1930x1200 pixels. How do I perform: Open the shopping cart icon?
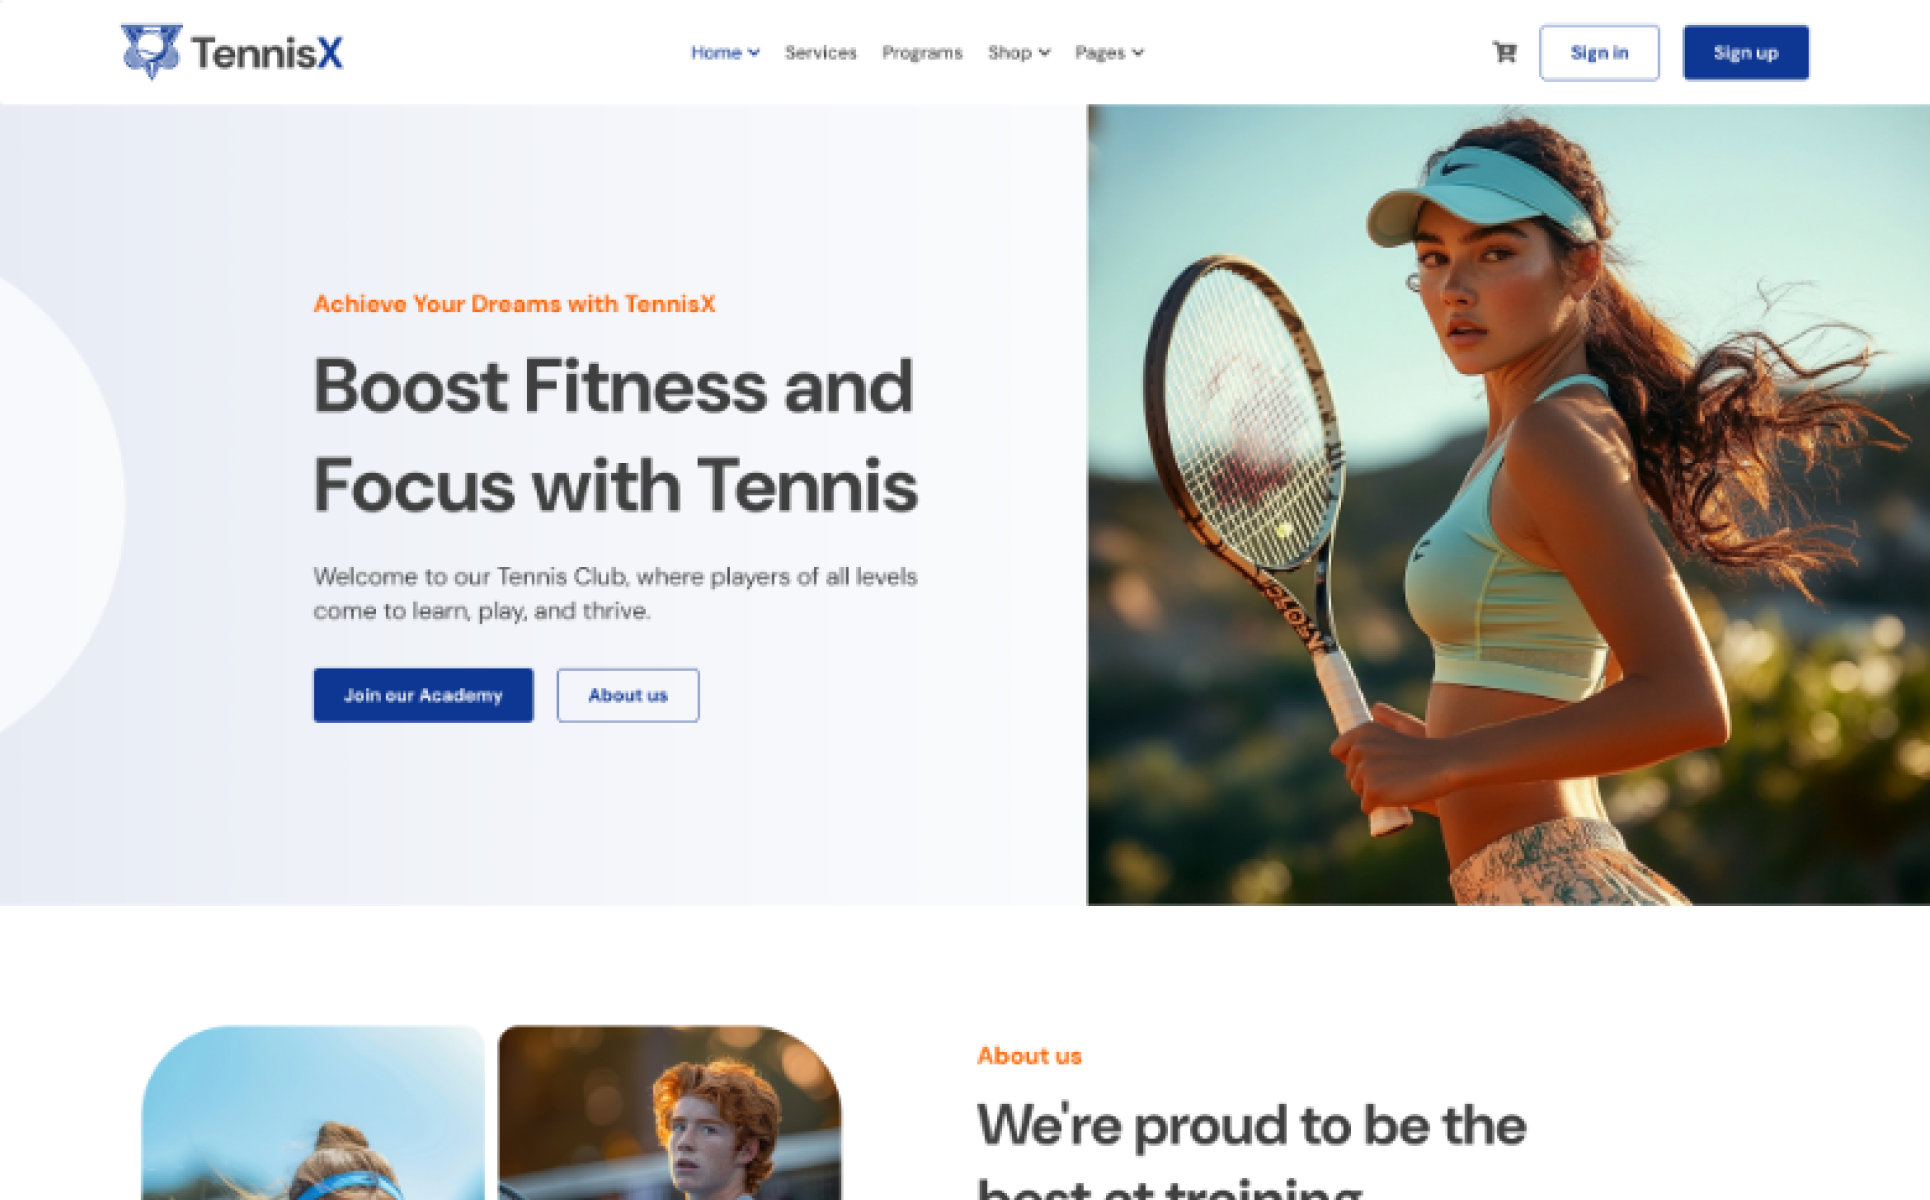[1504, 52]
